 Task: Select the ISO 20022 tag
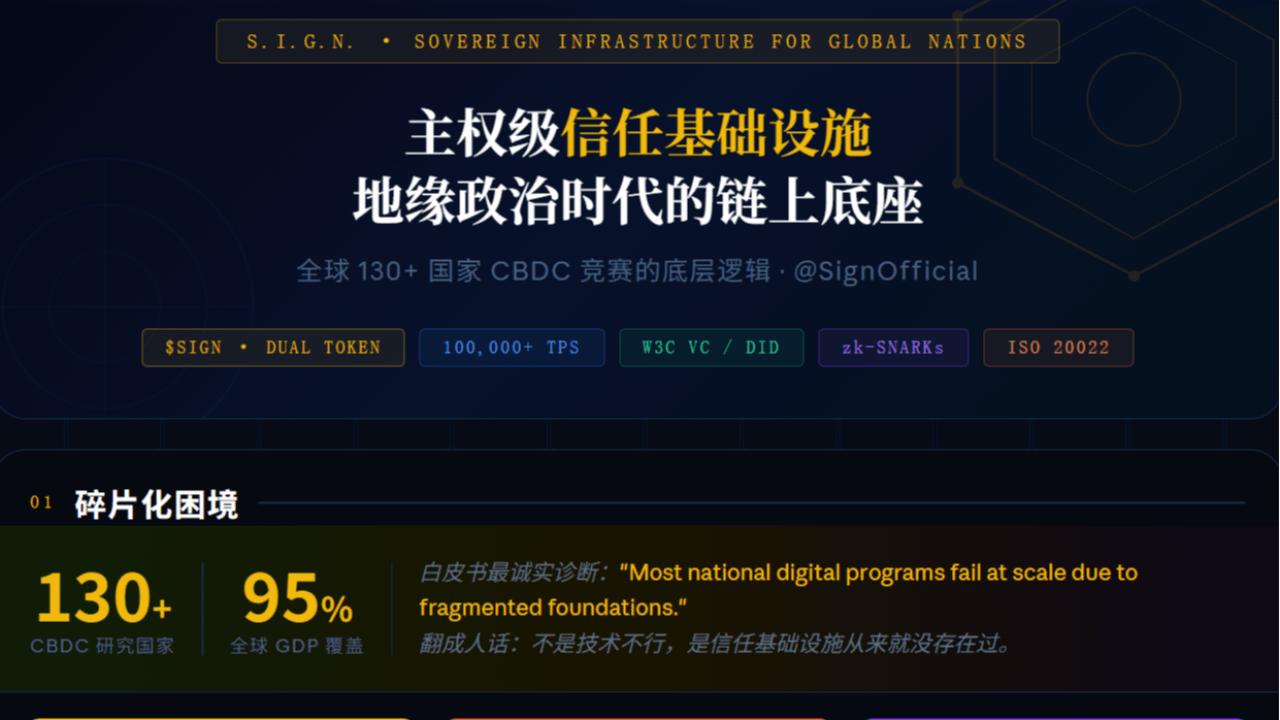coord(1058,348)
